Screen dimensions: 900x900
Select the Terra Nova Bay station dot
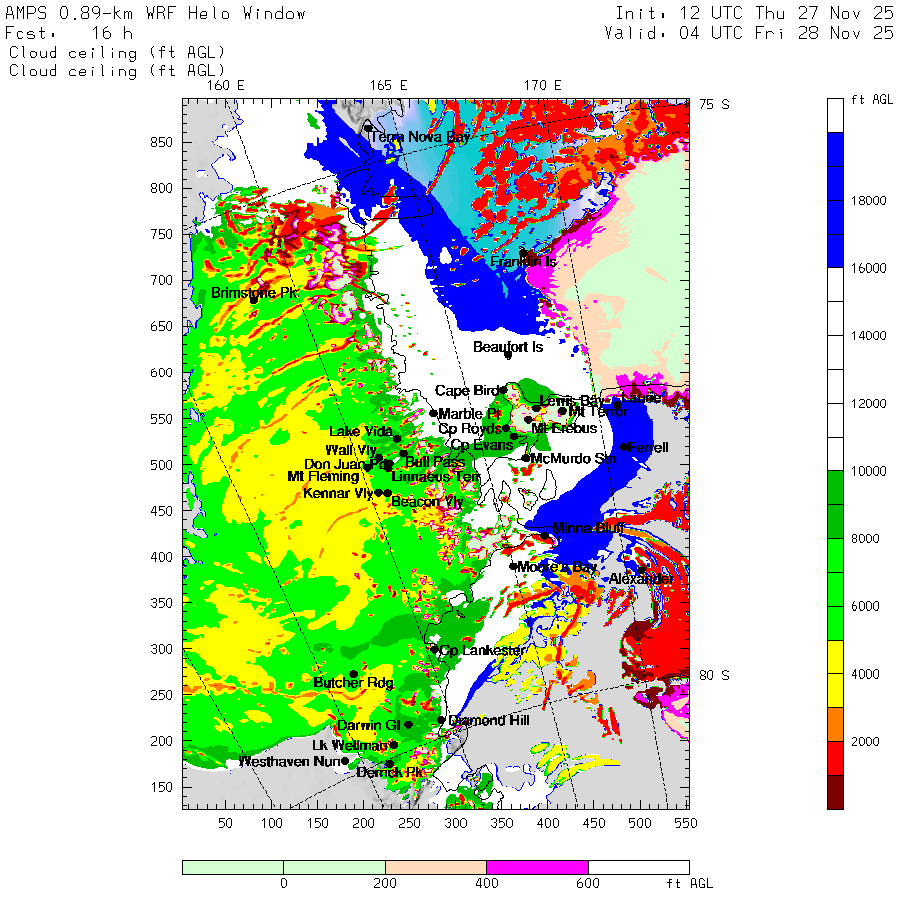tap(368, 128)
